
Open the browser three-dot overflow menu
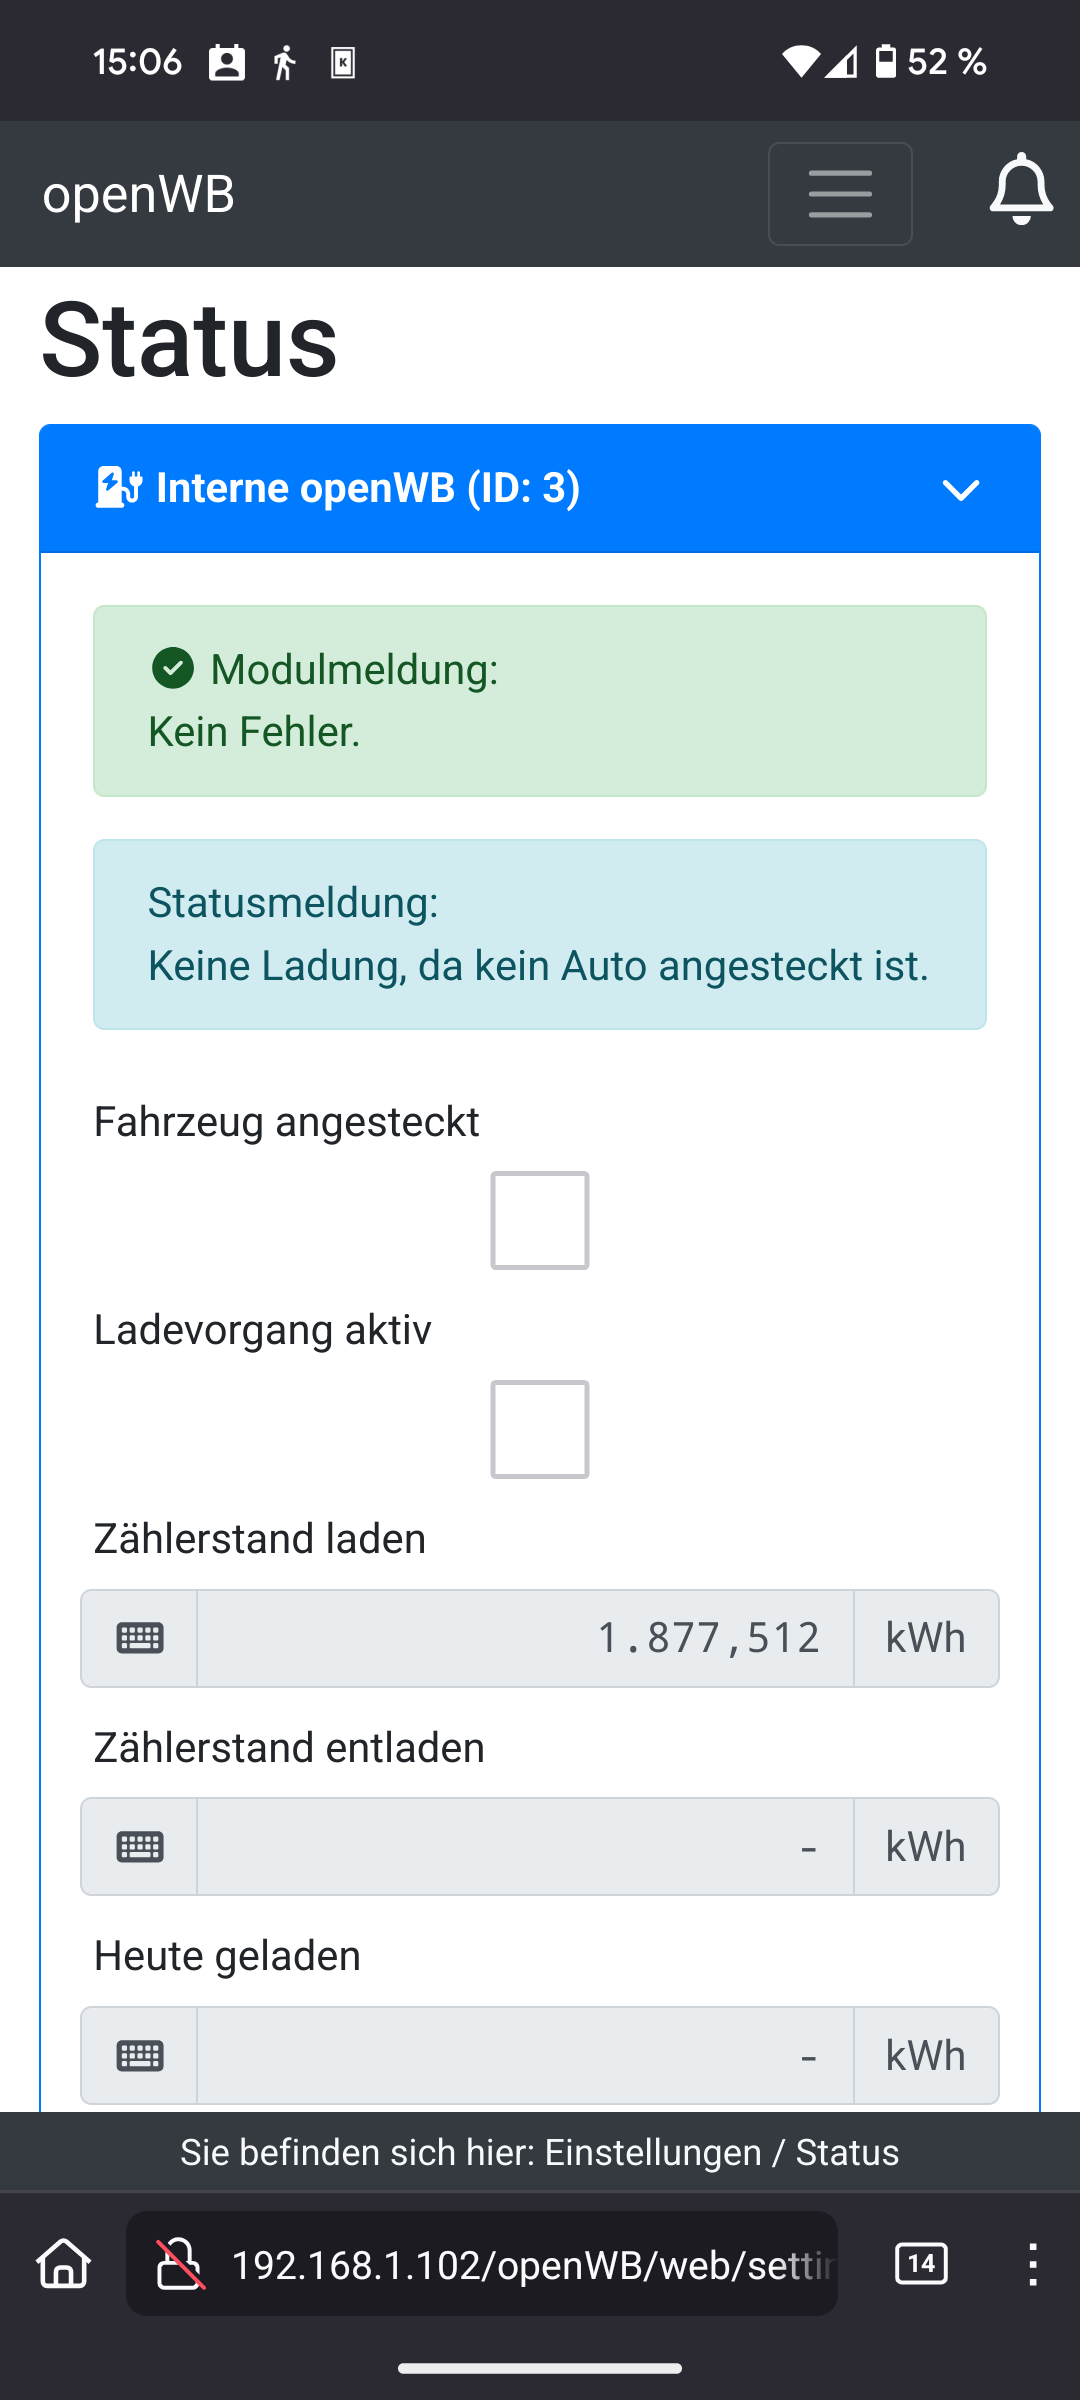tap(1033, 2264)
